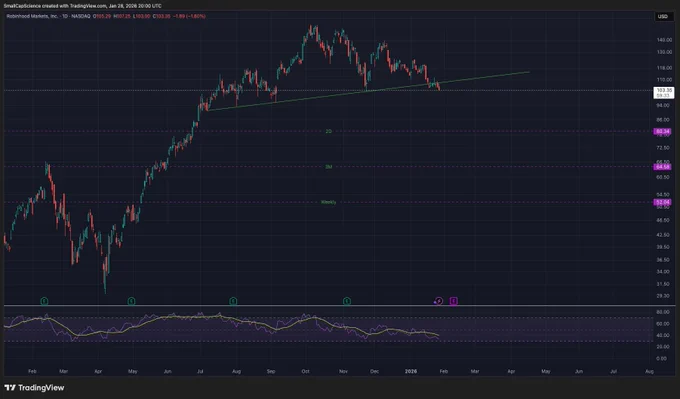The image size is (680, 399).
Task: Click the magenta upcoming earnings E icon
Action: tap(453, 301)
